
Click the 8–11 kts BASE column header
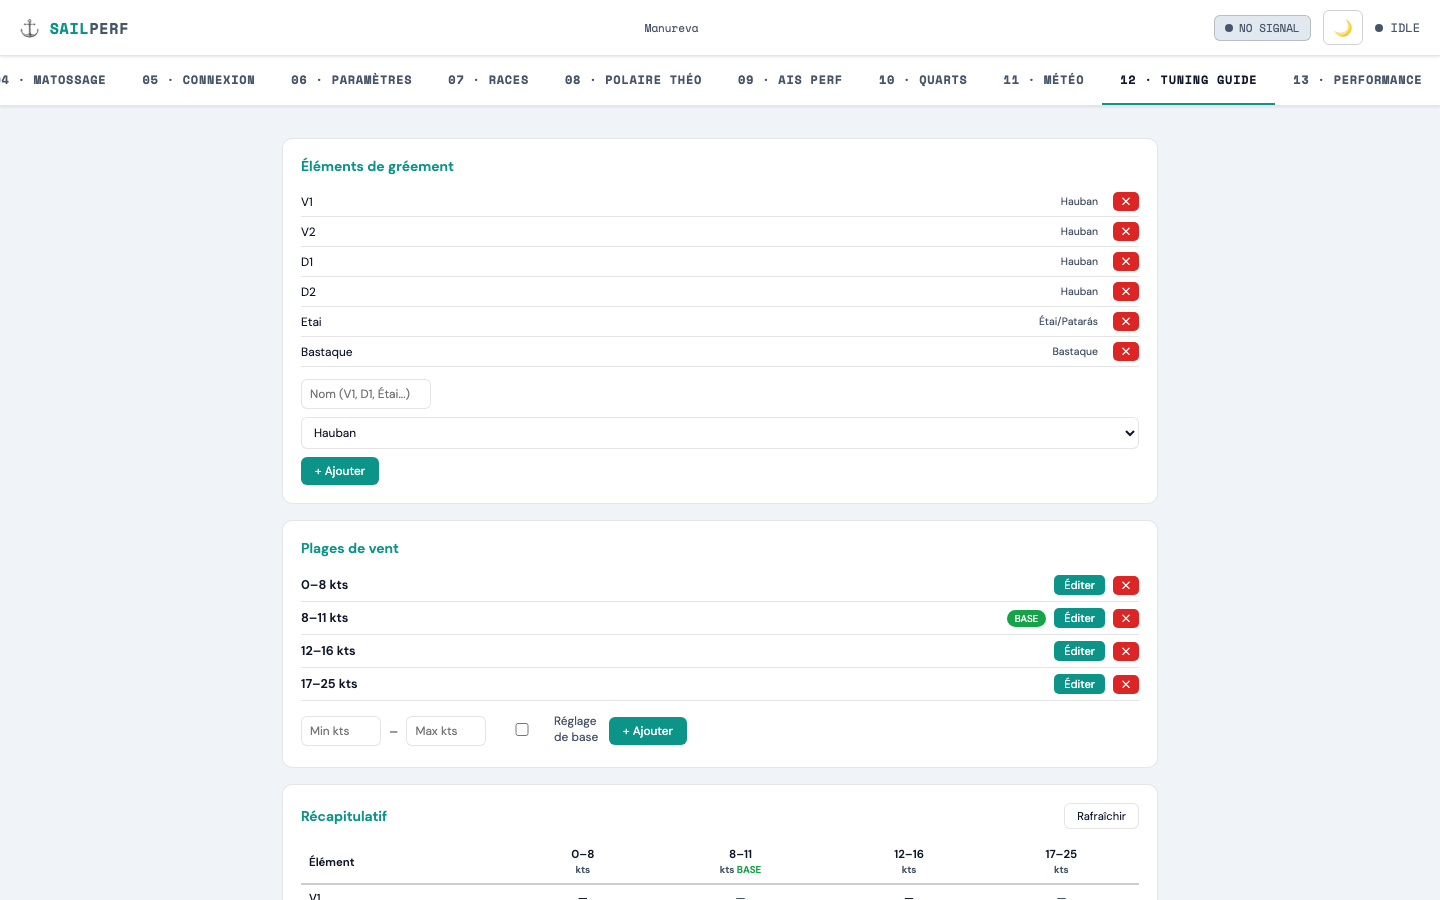click(740, 861)
